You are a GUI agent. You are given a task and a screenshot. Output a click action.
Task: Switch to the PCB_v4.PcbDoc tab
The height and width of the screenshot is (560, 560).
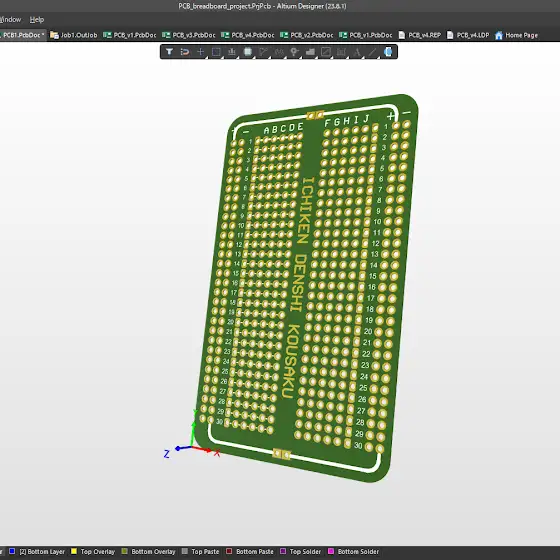pyautogui.click(x=248, y=35)
